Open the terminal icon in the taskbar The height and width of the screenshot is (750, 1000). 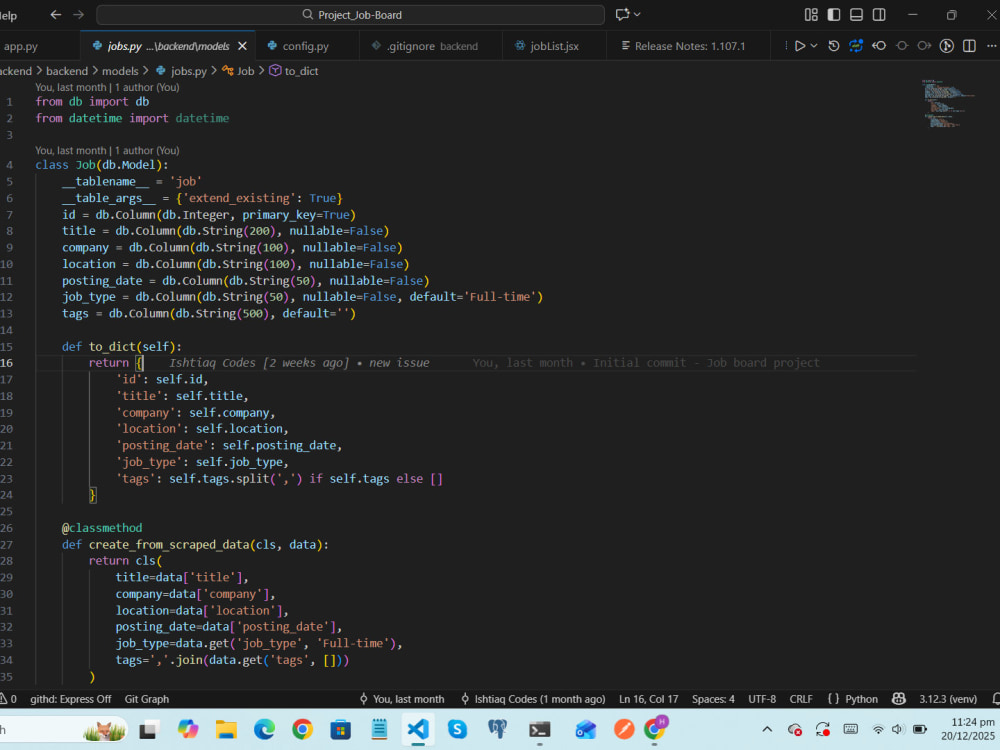540,729
